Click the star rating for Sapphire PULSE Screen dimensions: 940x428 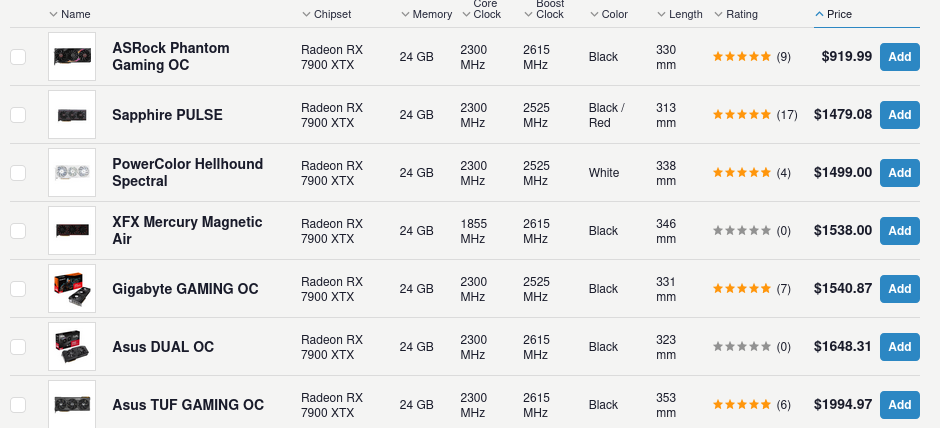[742, 114]
